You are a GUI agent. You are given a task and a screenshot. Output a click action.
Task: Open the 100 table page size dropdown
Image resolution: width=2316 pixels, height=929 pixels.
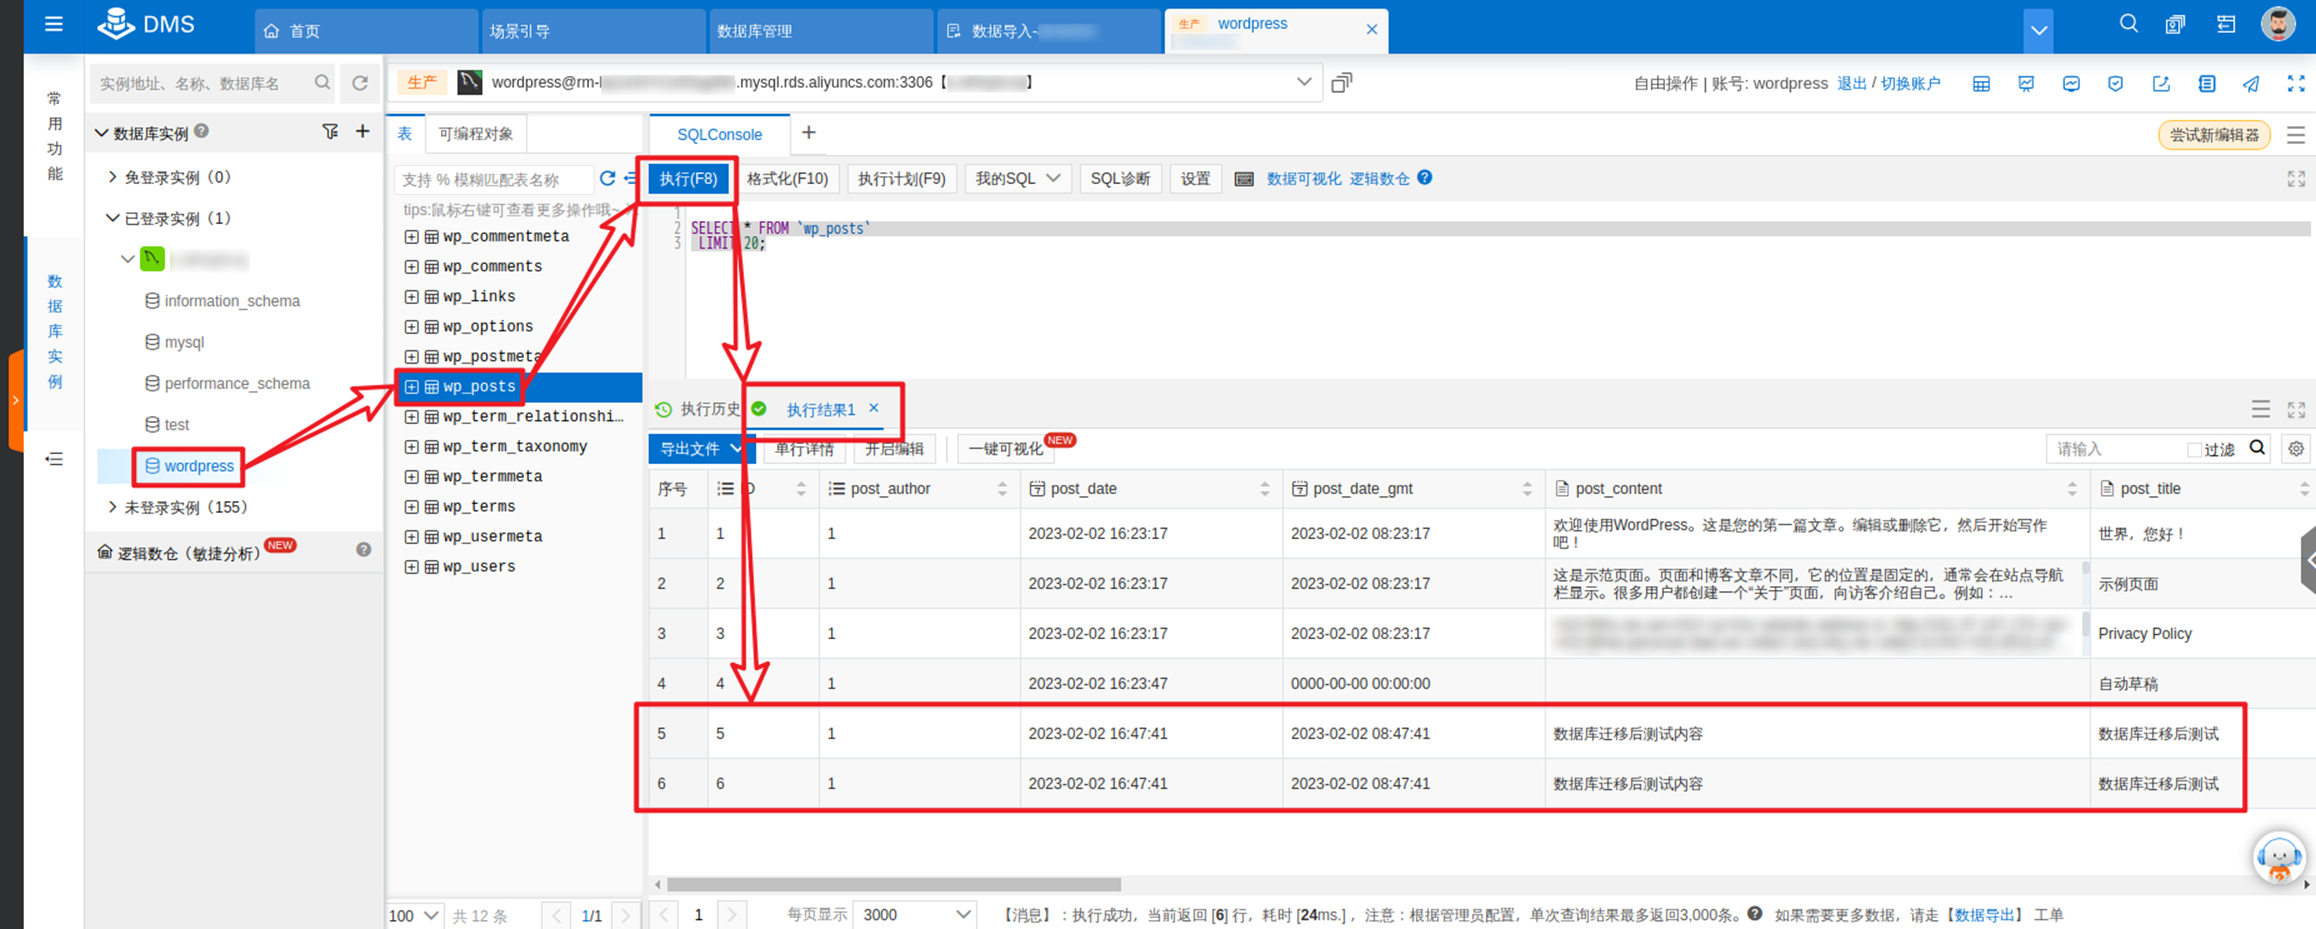point(413,915)
